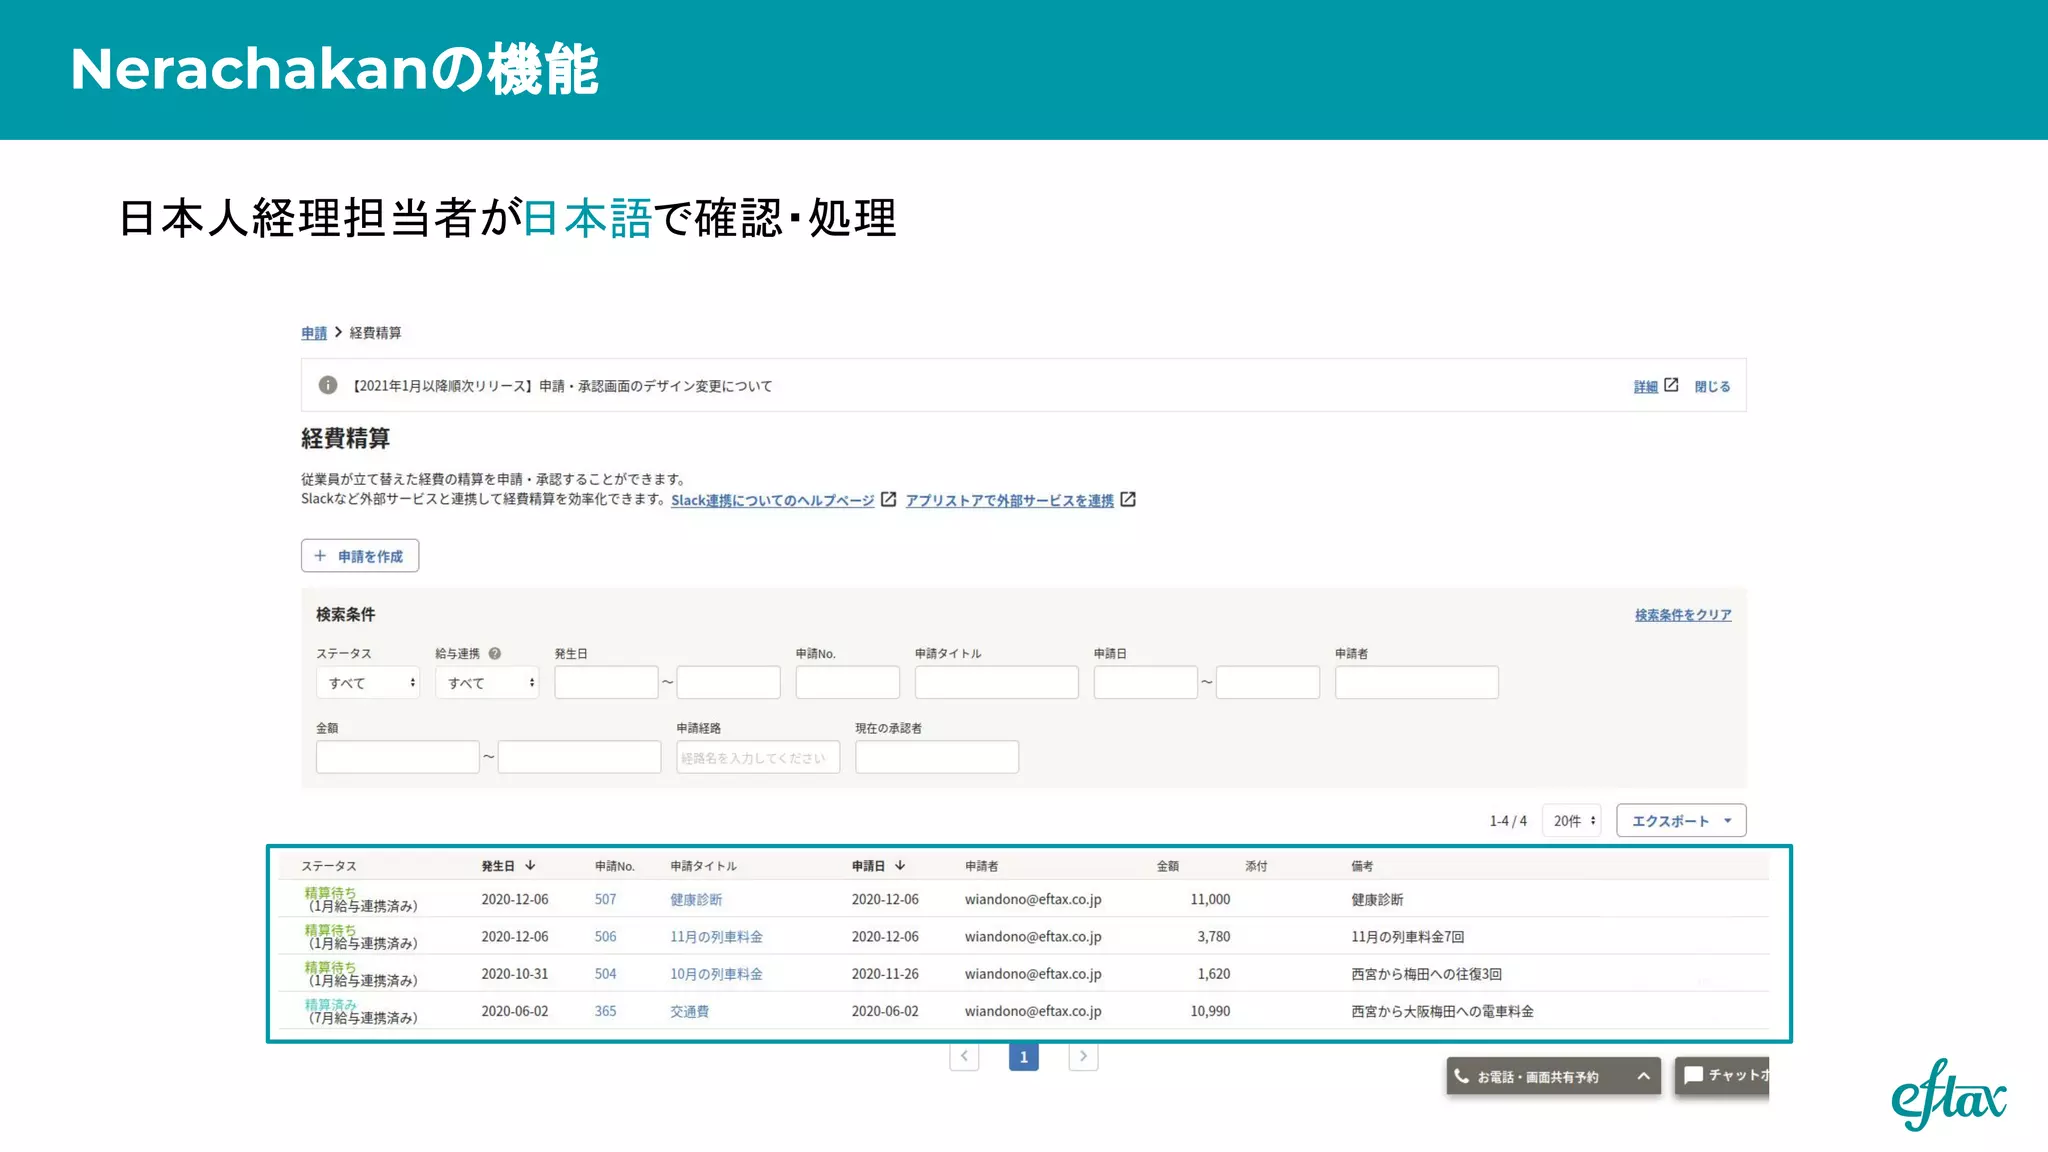Screen dimensions: 2048x1152
Task: Open the ステータス dropdown
Action: click(x=368, y=683)
